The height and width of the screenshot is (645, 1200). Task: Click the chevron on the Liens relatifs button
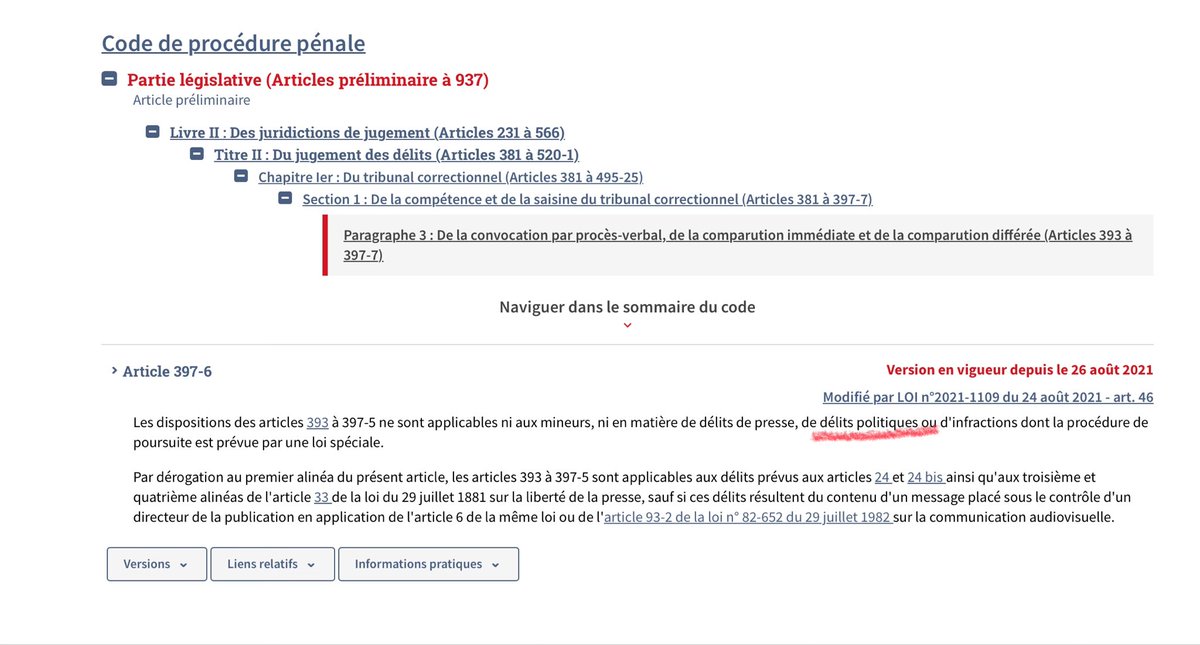(312, 564)
